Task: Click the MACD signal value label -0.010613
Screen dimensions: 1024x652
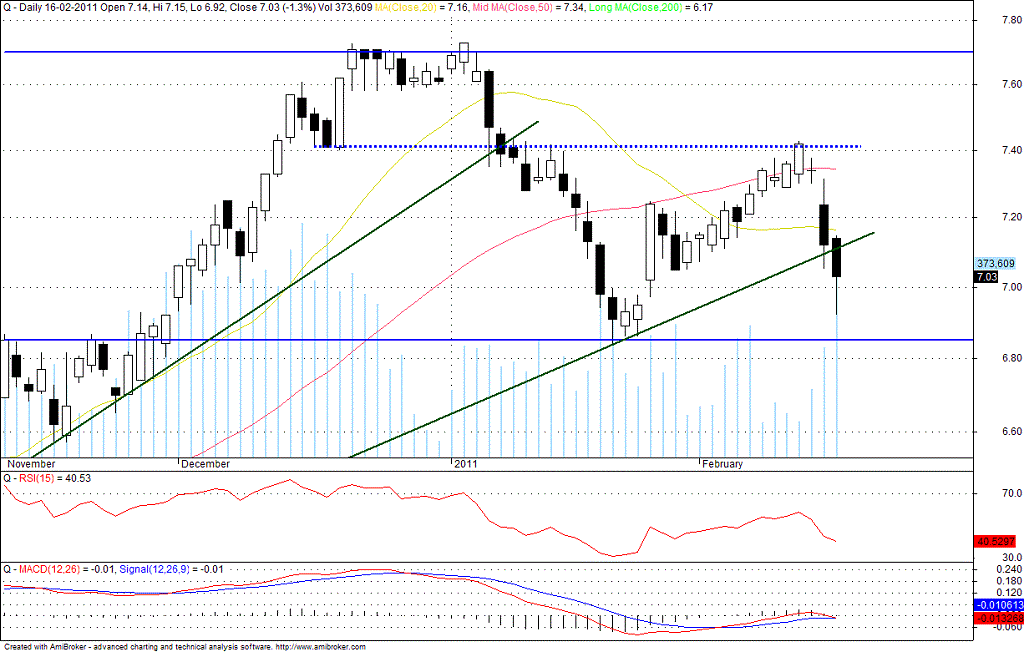Action: [x=999, y=605]
